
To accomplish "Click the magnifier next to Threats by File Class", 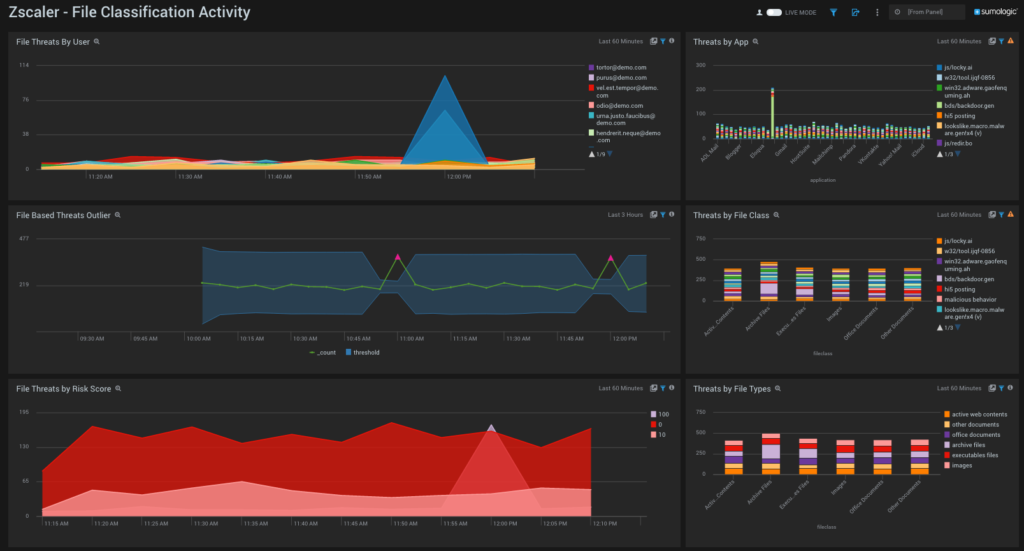I will tap(776, 215).
